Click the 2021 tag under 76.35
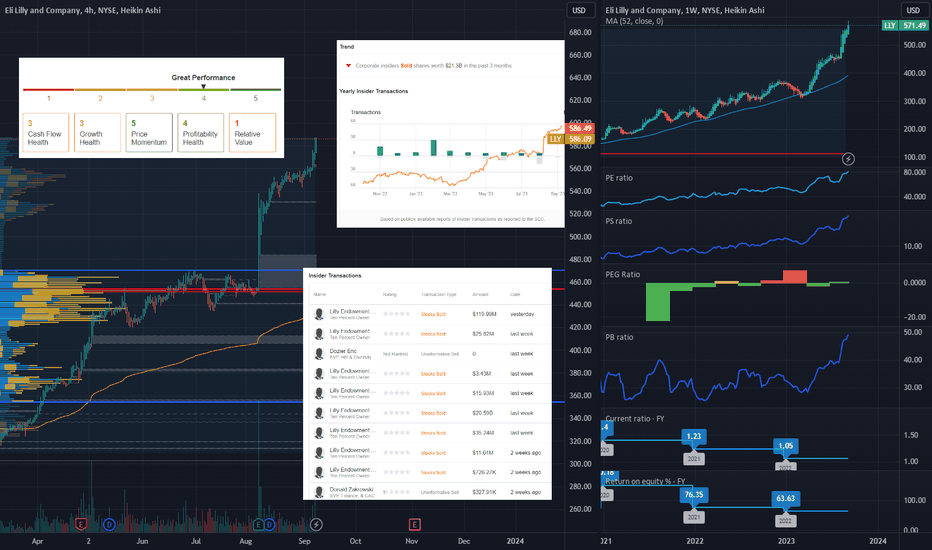The height and width of the screenshot is (550, 932). pyautogui.click(x=694, y=517)
